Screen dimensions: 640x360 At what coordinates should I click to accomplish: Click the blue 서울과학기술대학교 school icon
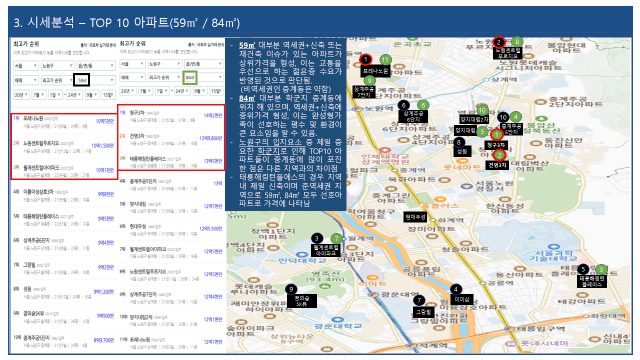[x=553, y=246]
